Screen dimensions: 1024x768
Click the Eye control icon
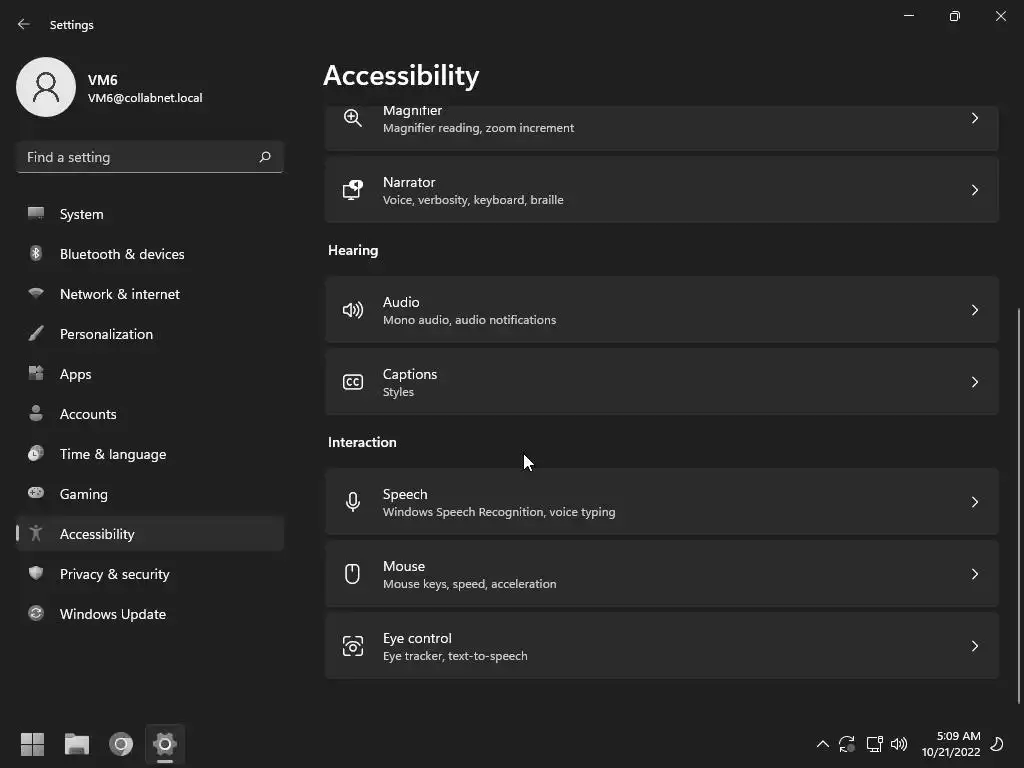(353, 646)
